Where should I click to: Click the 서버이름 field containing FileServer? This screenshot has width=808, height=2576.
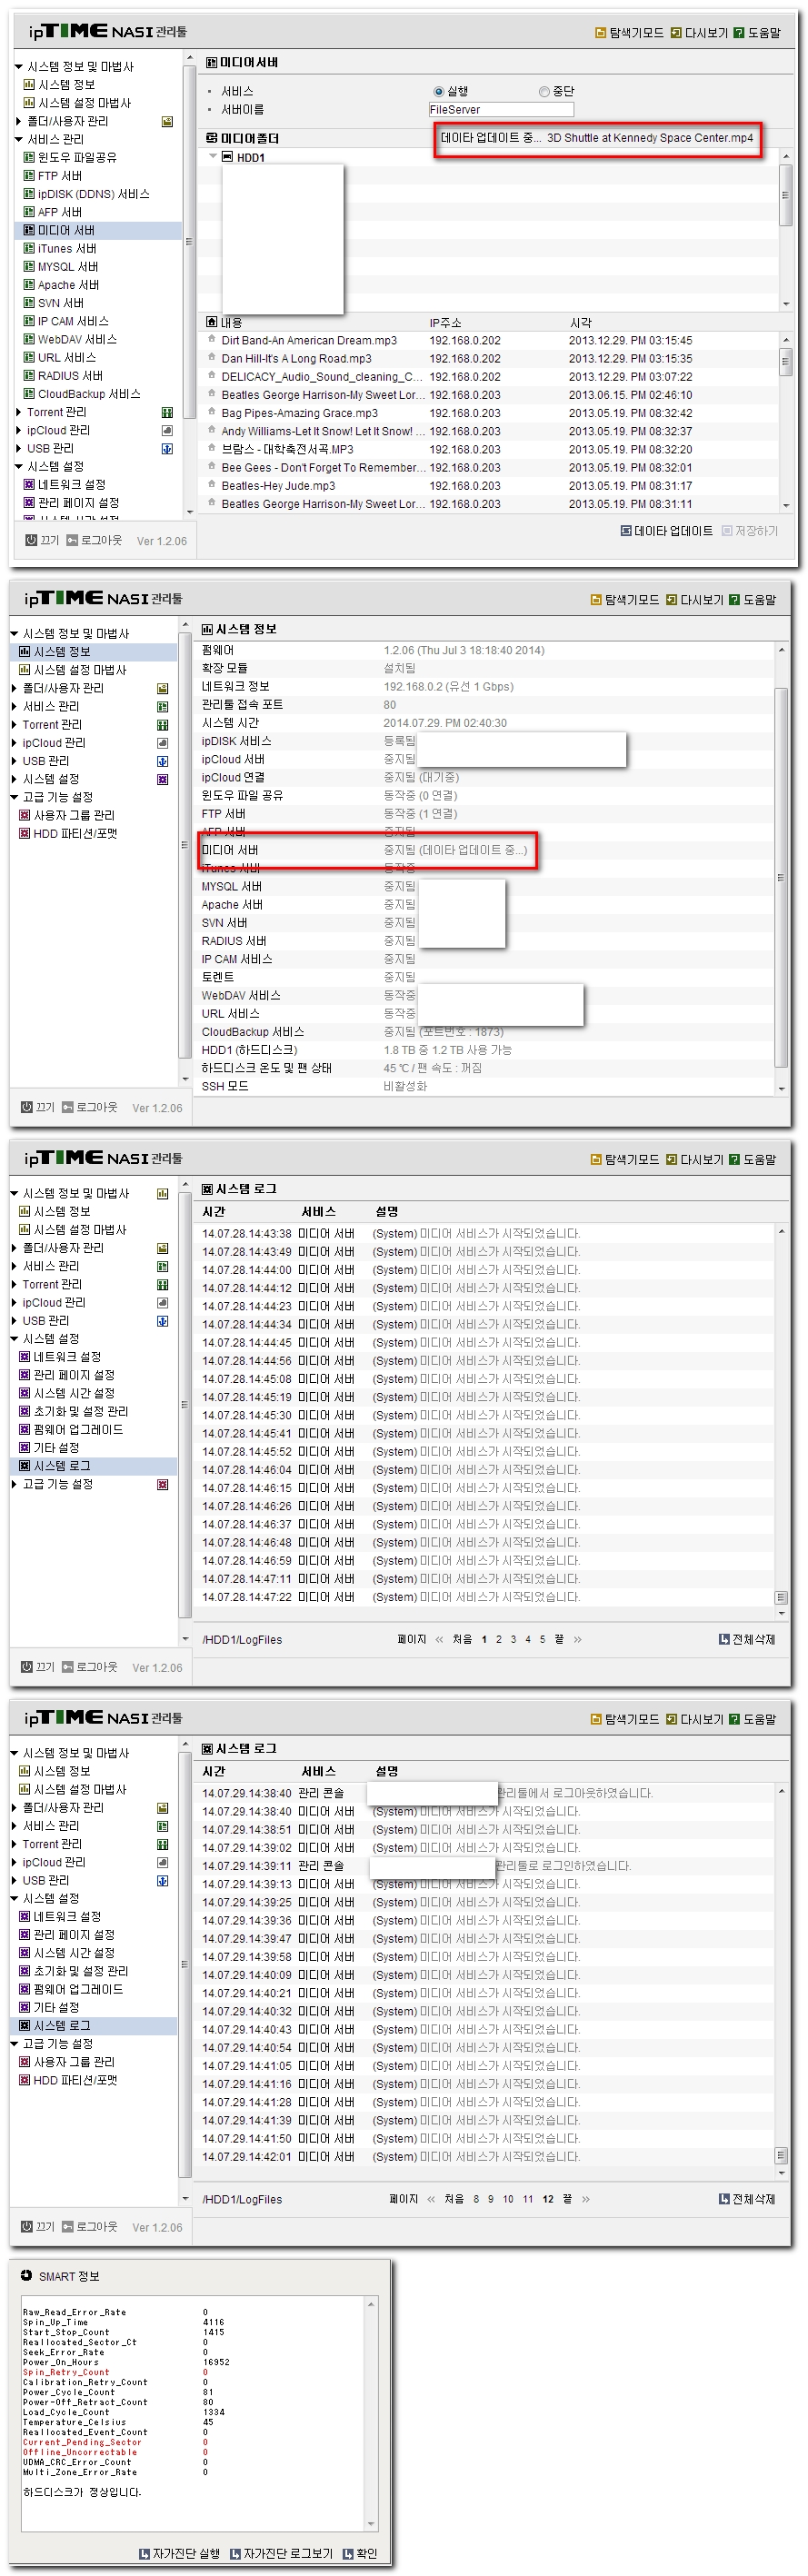(501, 110)
